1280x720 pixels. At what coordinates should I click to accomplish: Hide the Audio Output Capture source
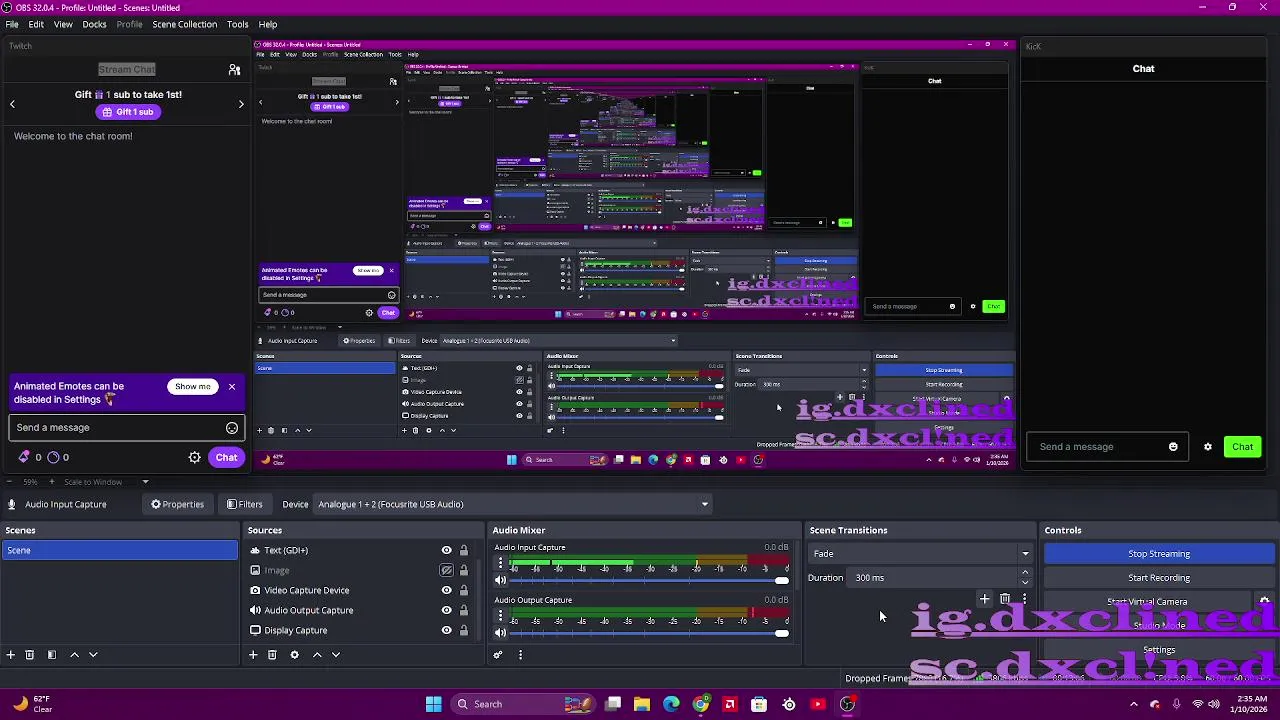[447, 611]
